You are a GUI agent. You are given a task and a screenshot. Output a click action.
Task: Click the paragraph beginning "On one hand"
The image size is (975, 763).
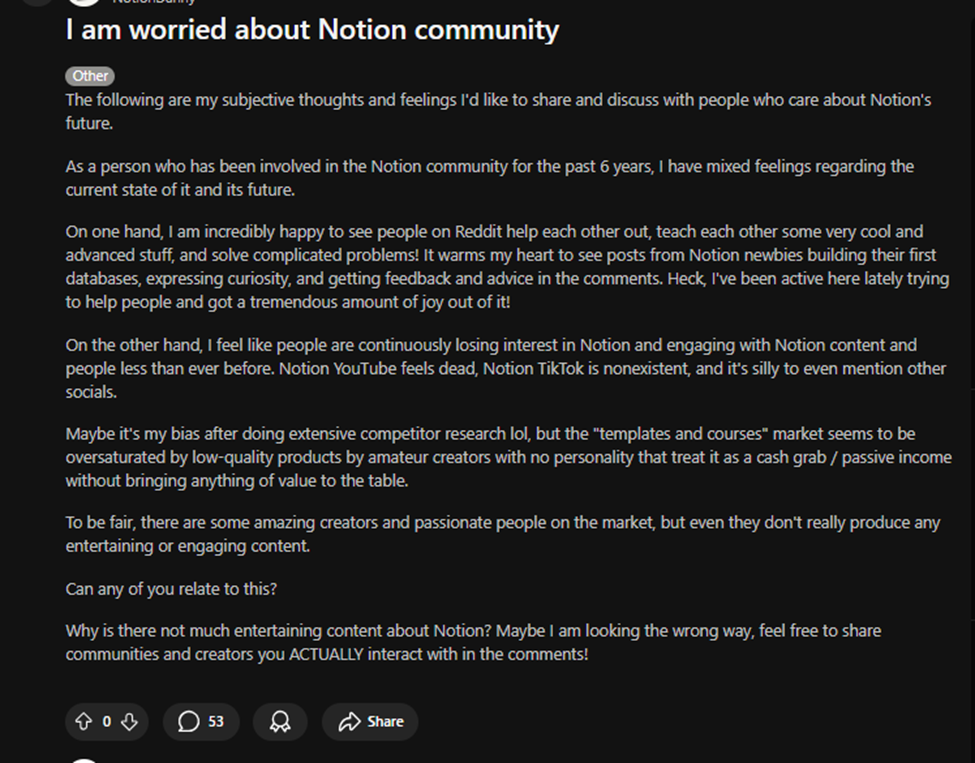tap(506, 267)
